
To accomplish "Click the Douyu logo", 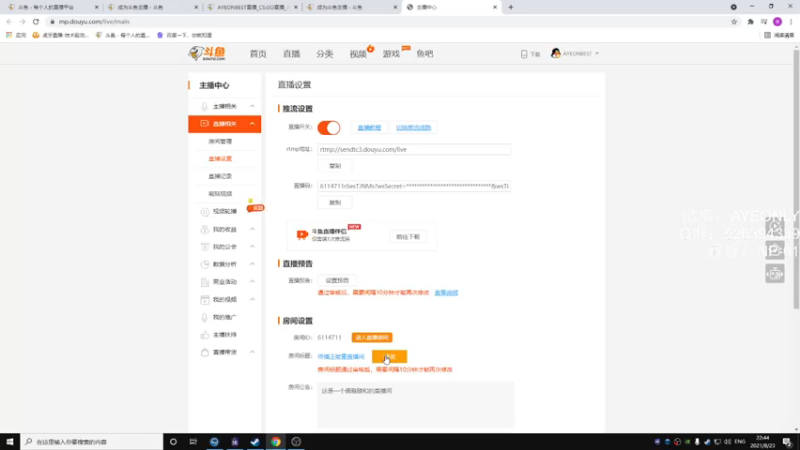I will (x=207, y=53).
